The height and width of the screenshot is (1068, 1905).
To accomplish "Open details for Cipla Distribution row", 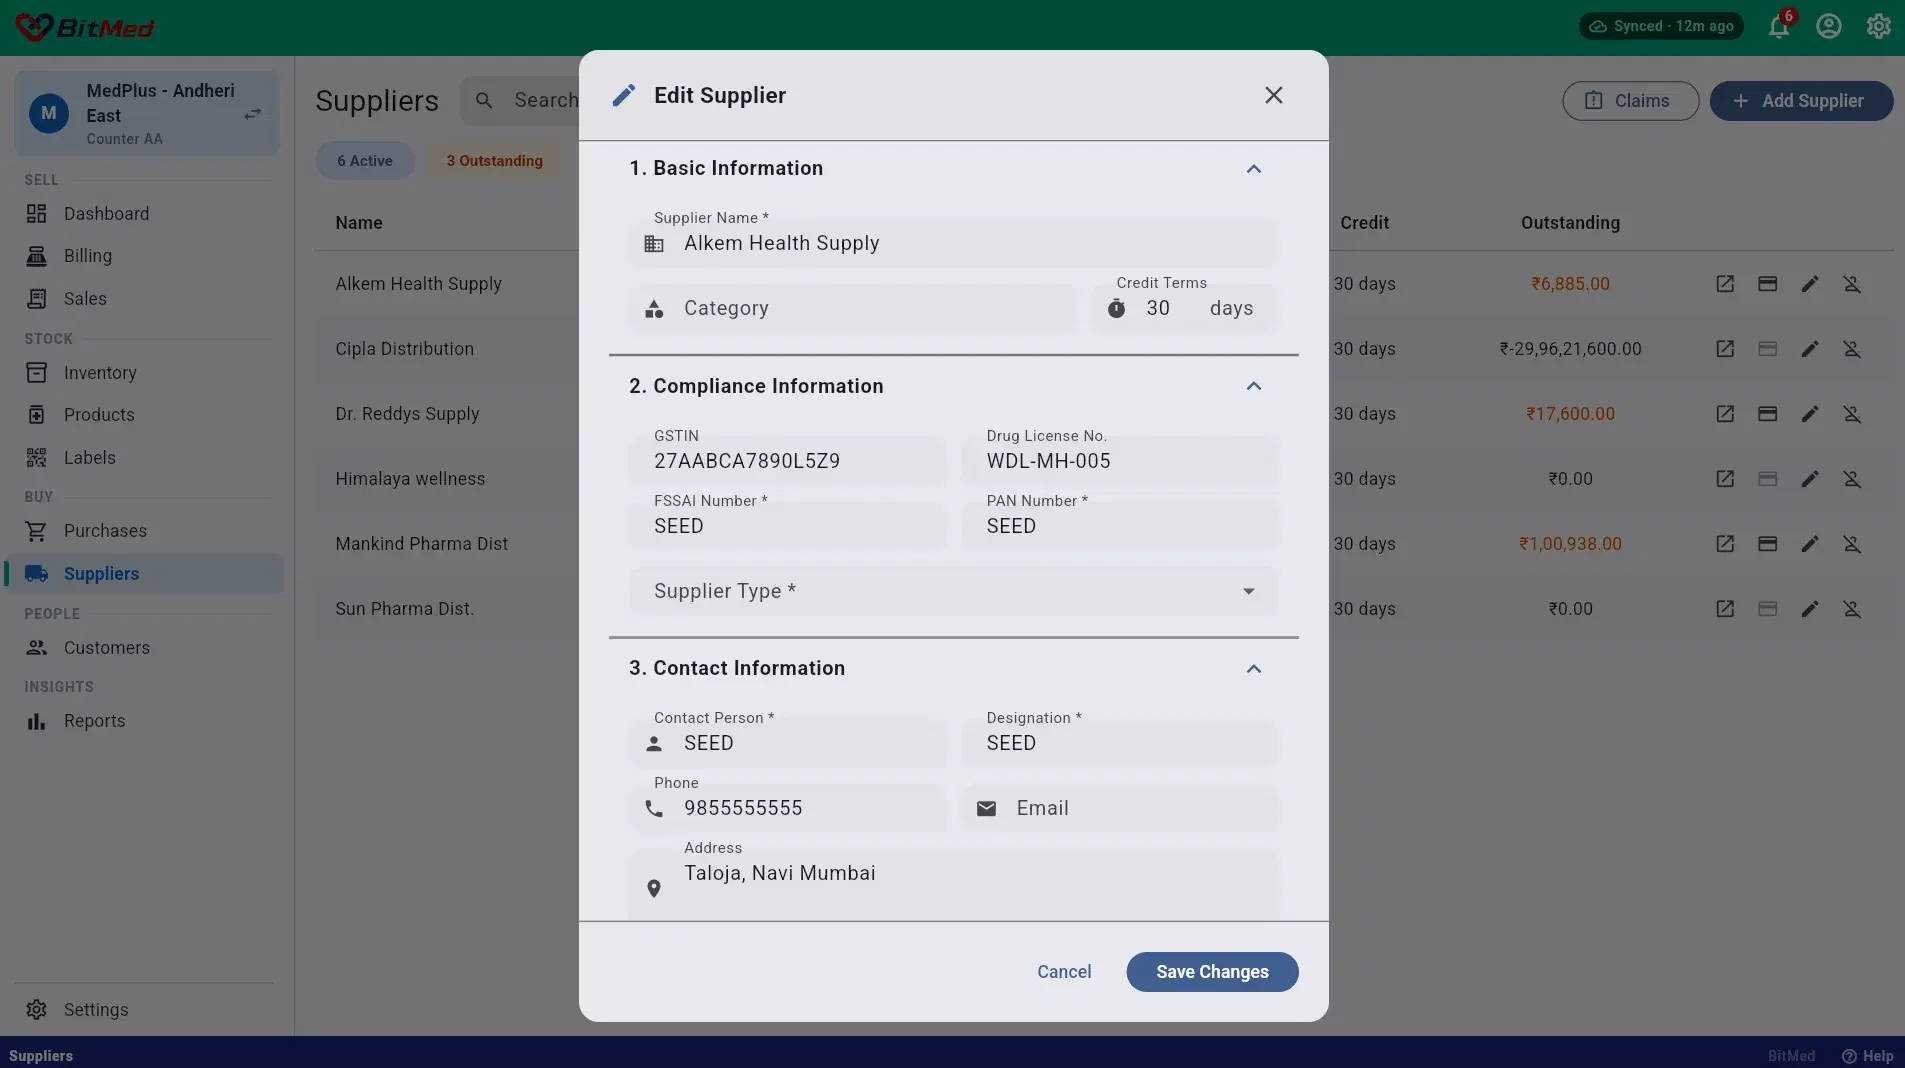I will coord(1725,349).
